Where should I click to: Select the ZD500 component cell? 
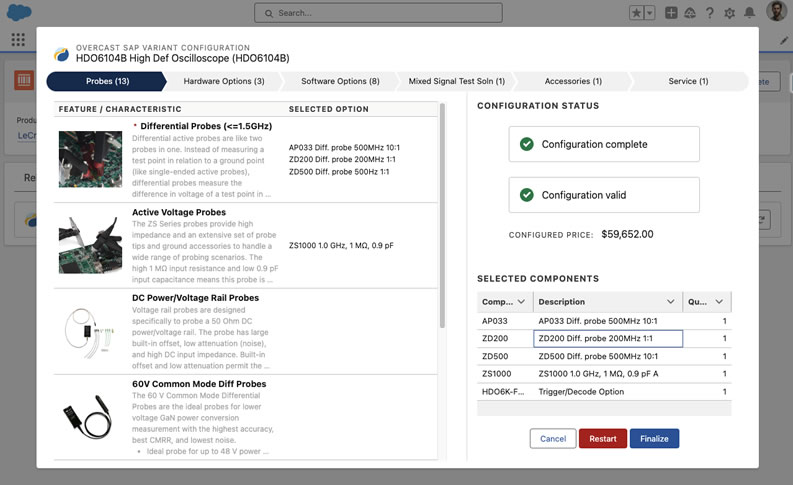505,356
